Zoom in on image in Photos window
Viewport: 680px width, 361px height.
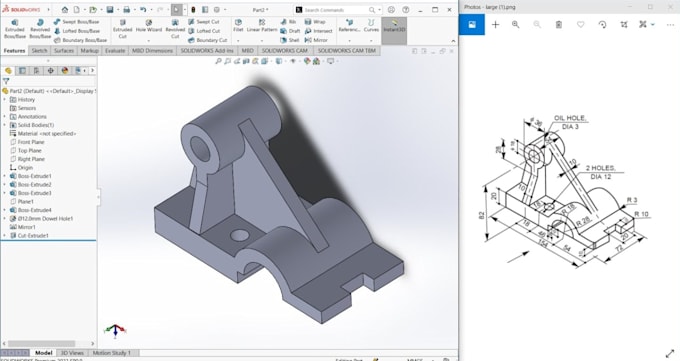(x=515, y=25)
